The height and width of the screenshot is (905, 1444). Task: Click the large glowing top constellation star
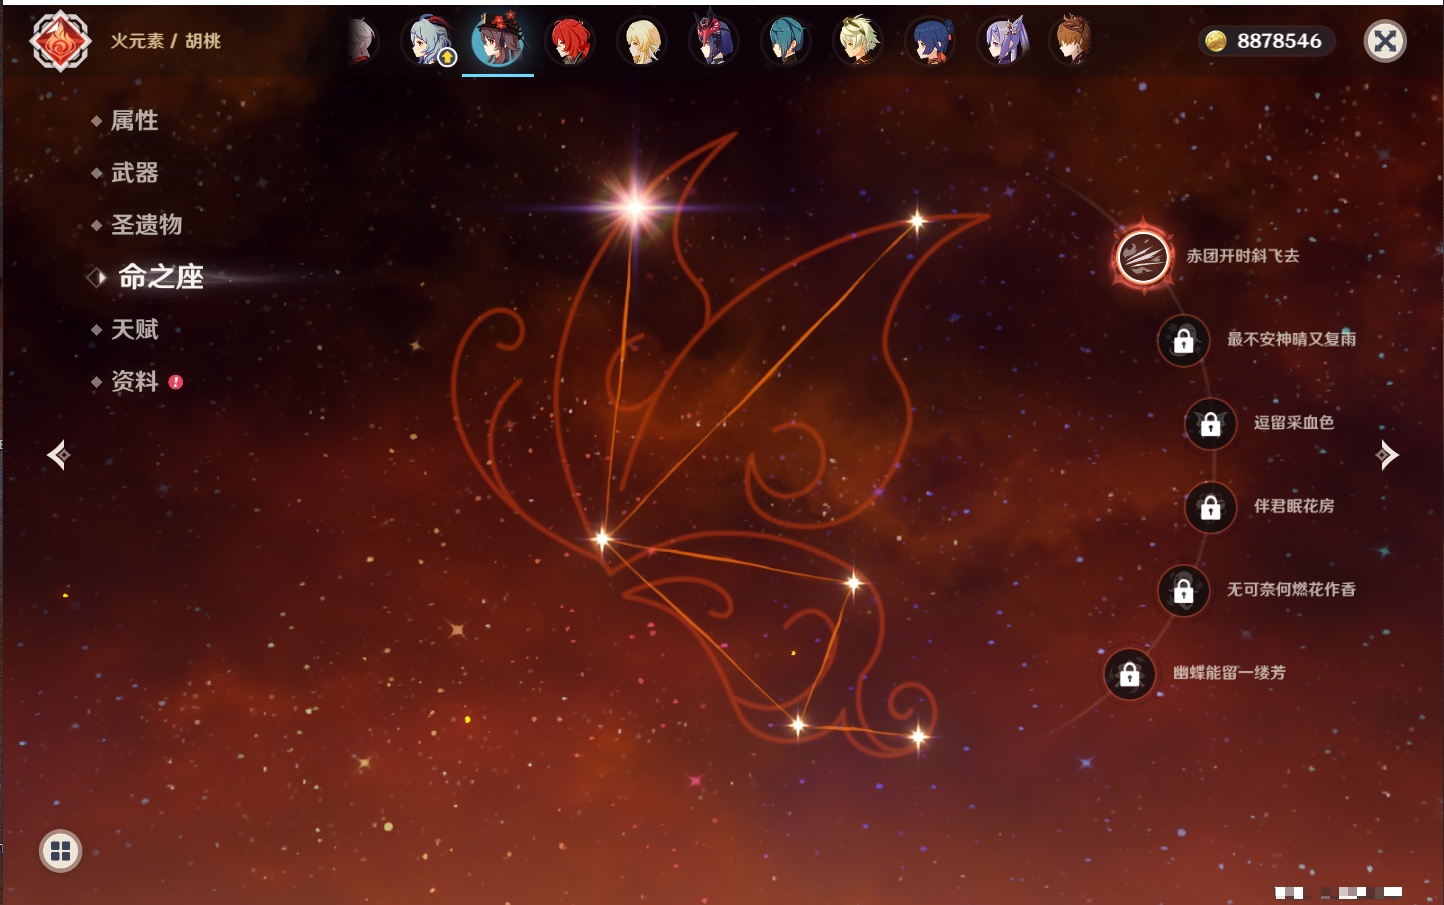pyautogui.click(x=634, y=207)
